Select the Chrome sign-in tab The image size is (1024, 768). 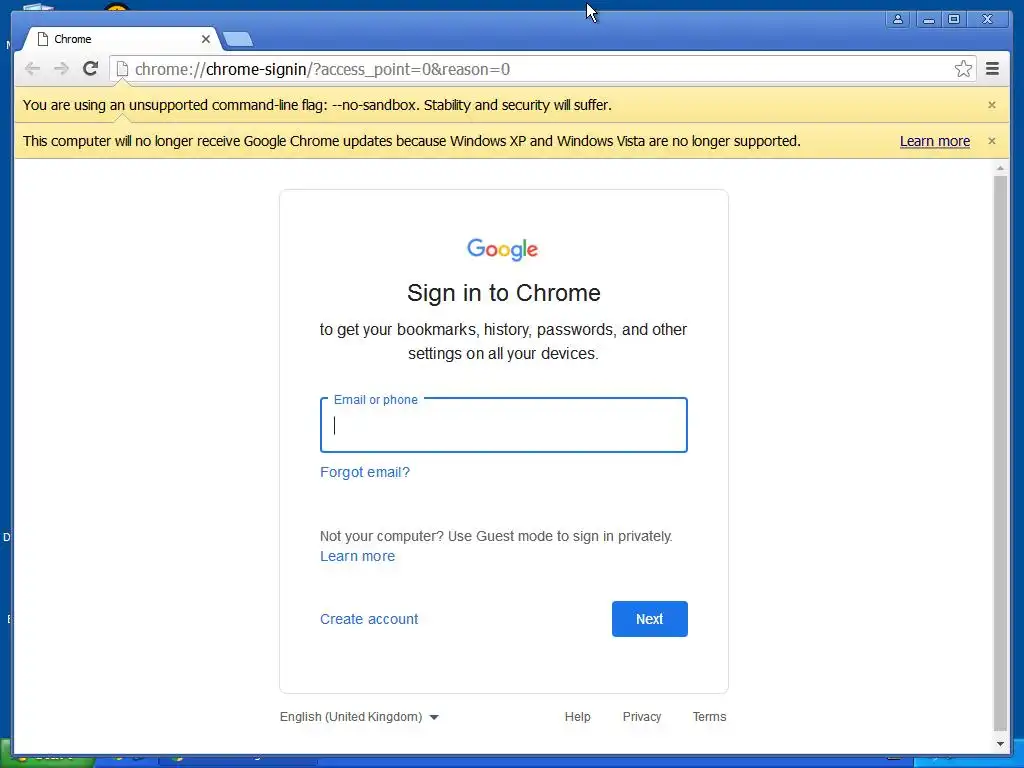coord(121,39)
